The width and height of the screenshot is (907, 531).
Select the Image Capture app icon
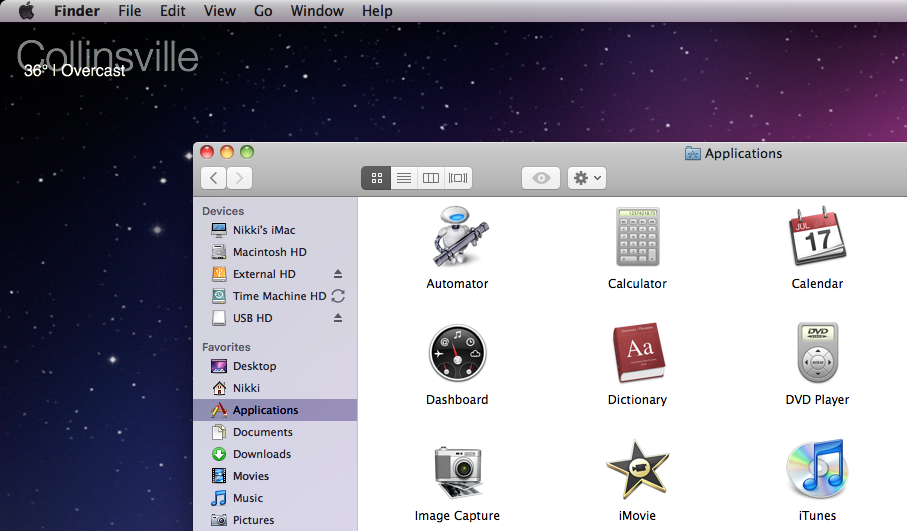click(x=458, y=471)
